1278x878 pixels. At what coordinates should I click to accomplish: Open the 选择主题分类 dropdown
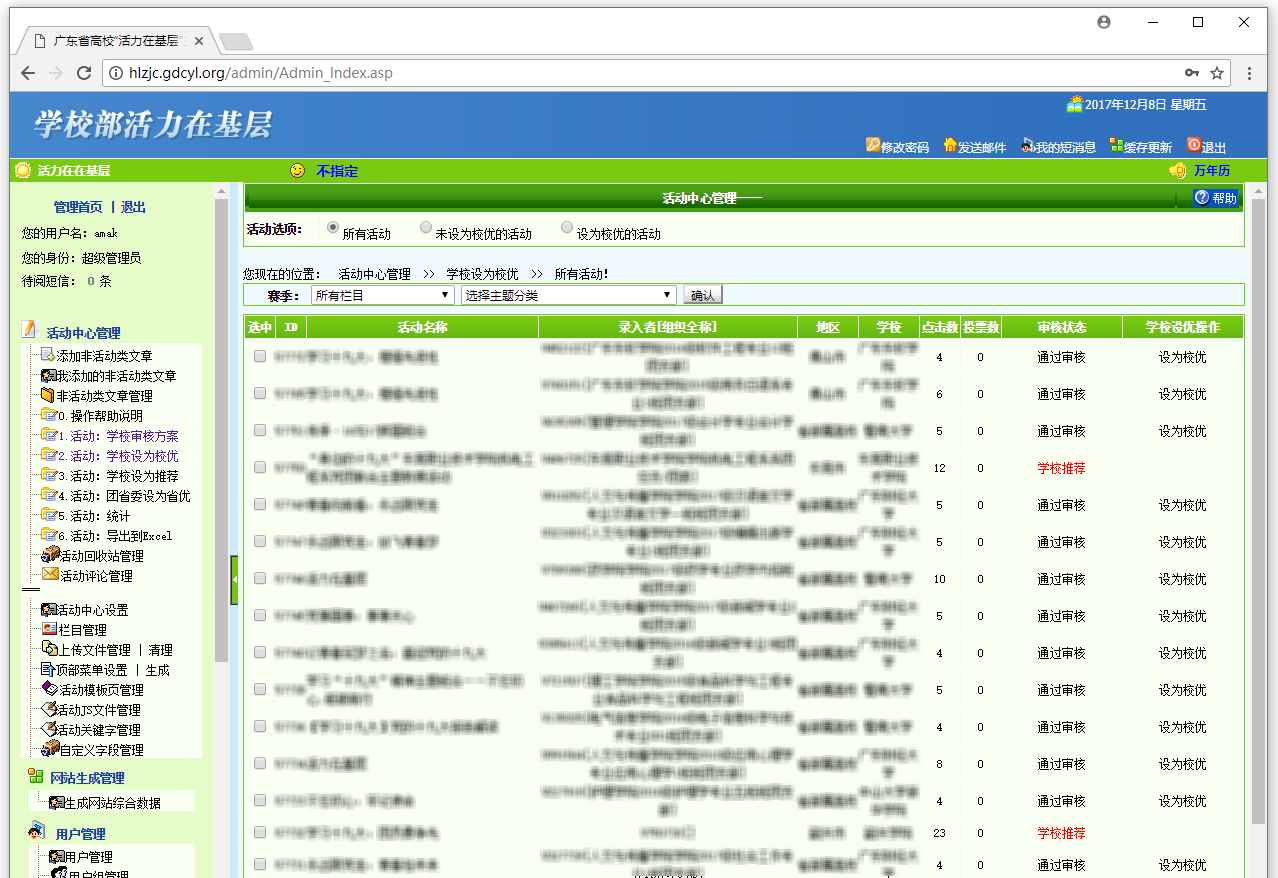tap(568, 296)
